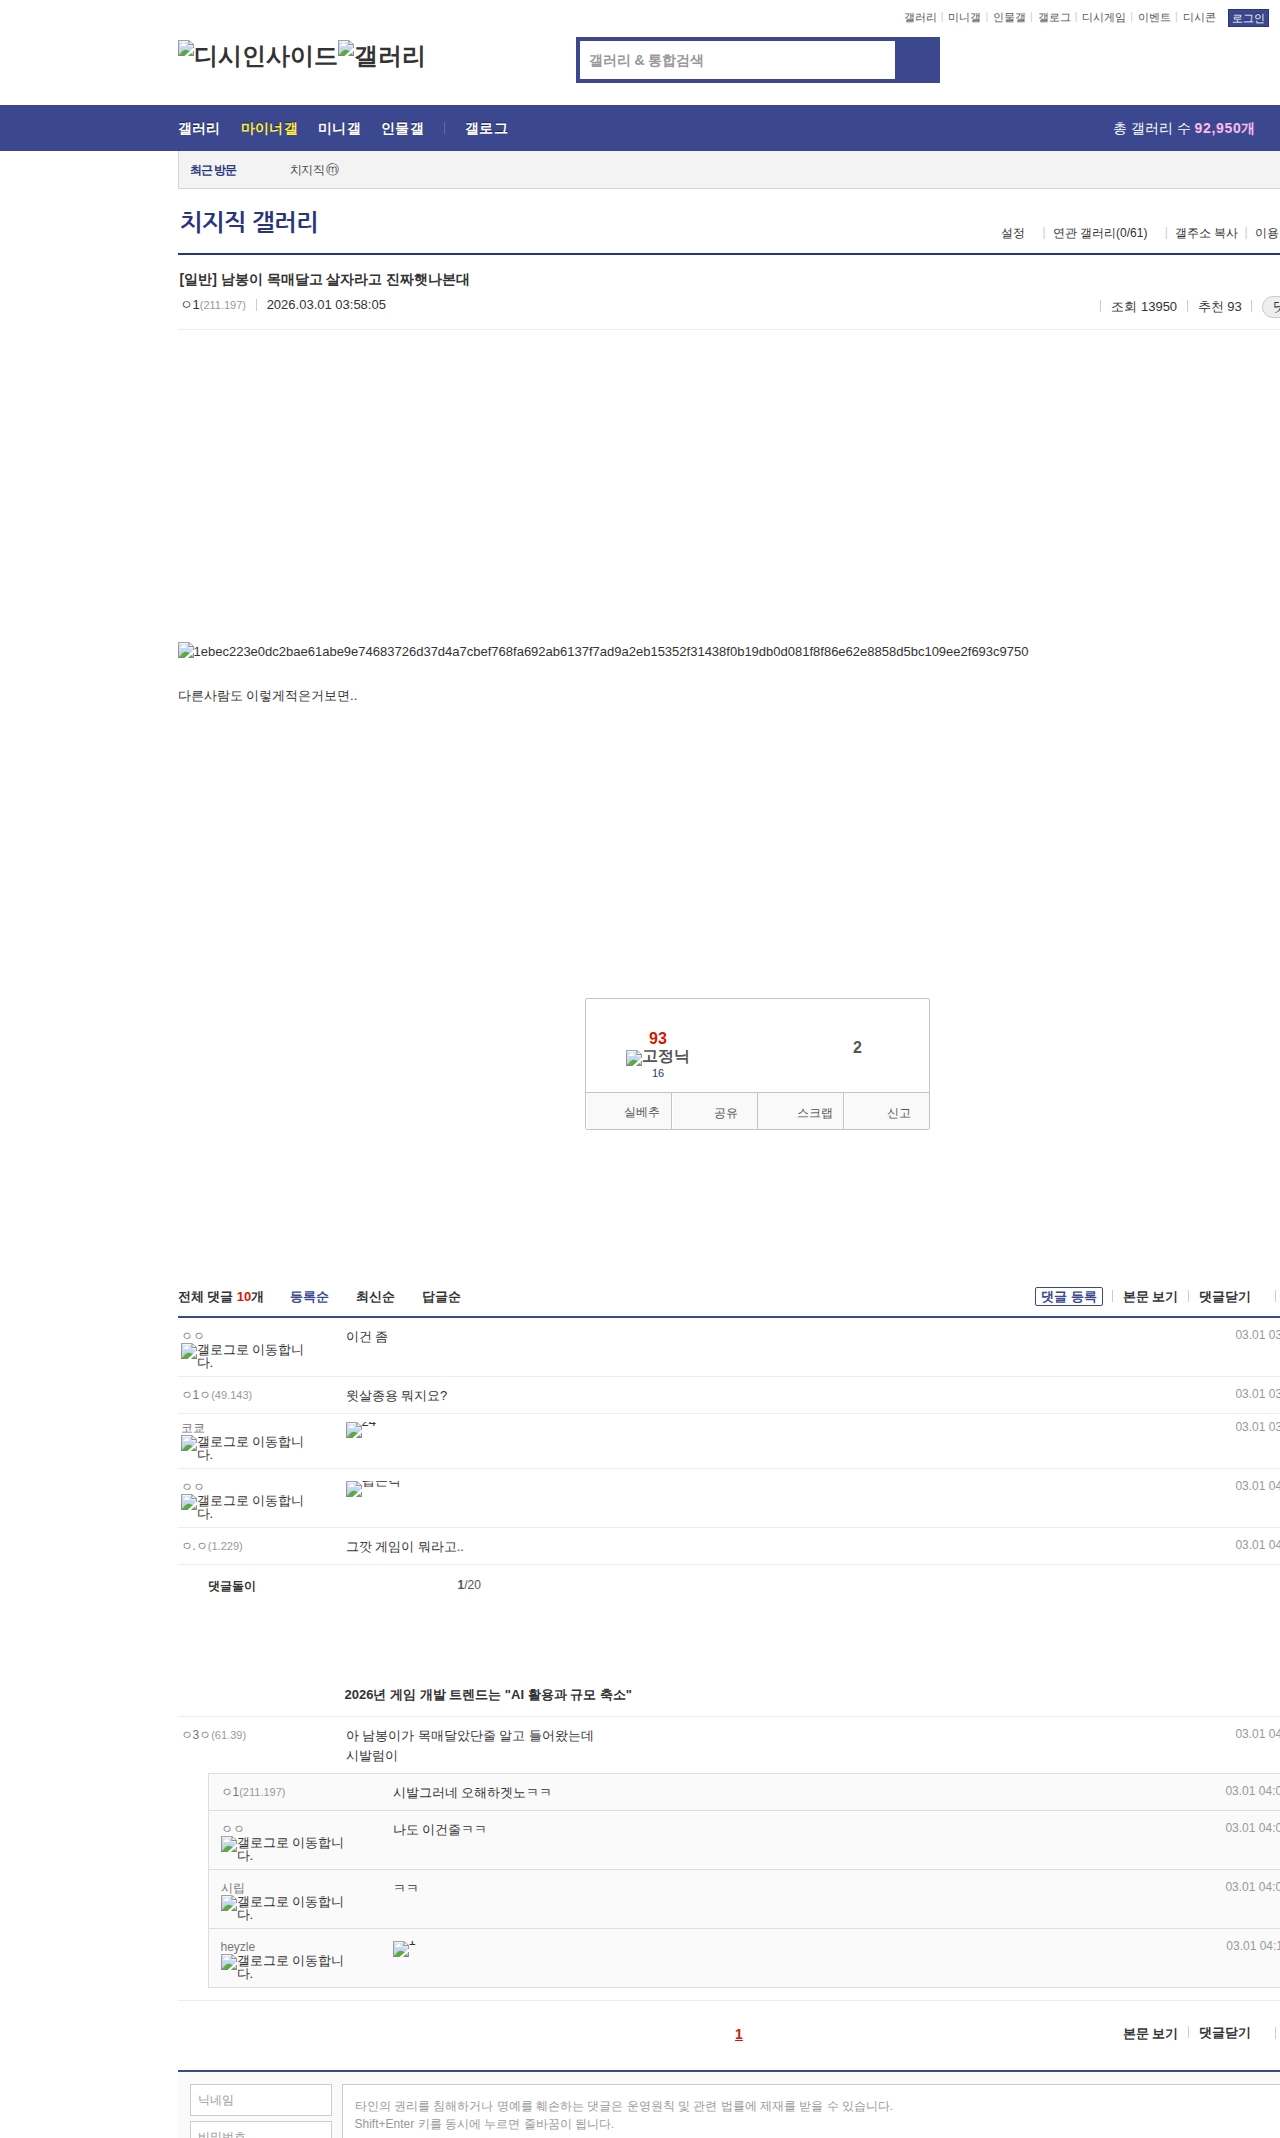Click the dccon image in heyzle's reply
The width and height of the screenshot is (1280, 2138).
(404, 1948)
